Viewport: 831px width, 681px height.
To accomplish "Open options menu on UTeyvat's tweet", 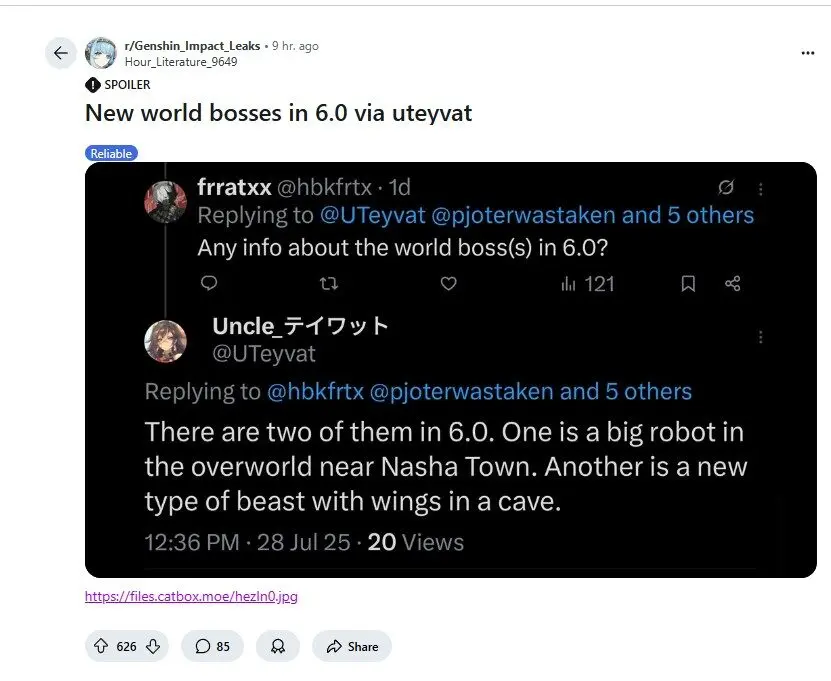I will 760,337.
